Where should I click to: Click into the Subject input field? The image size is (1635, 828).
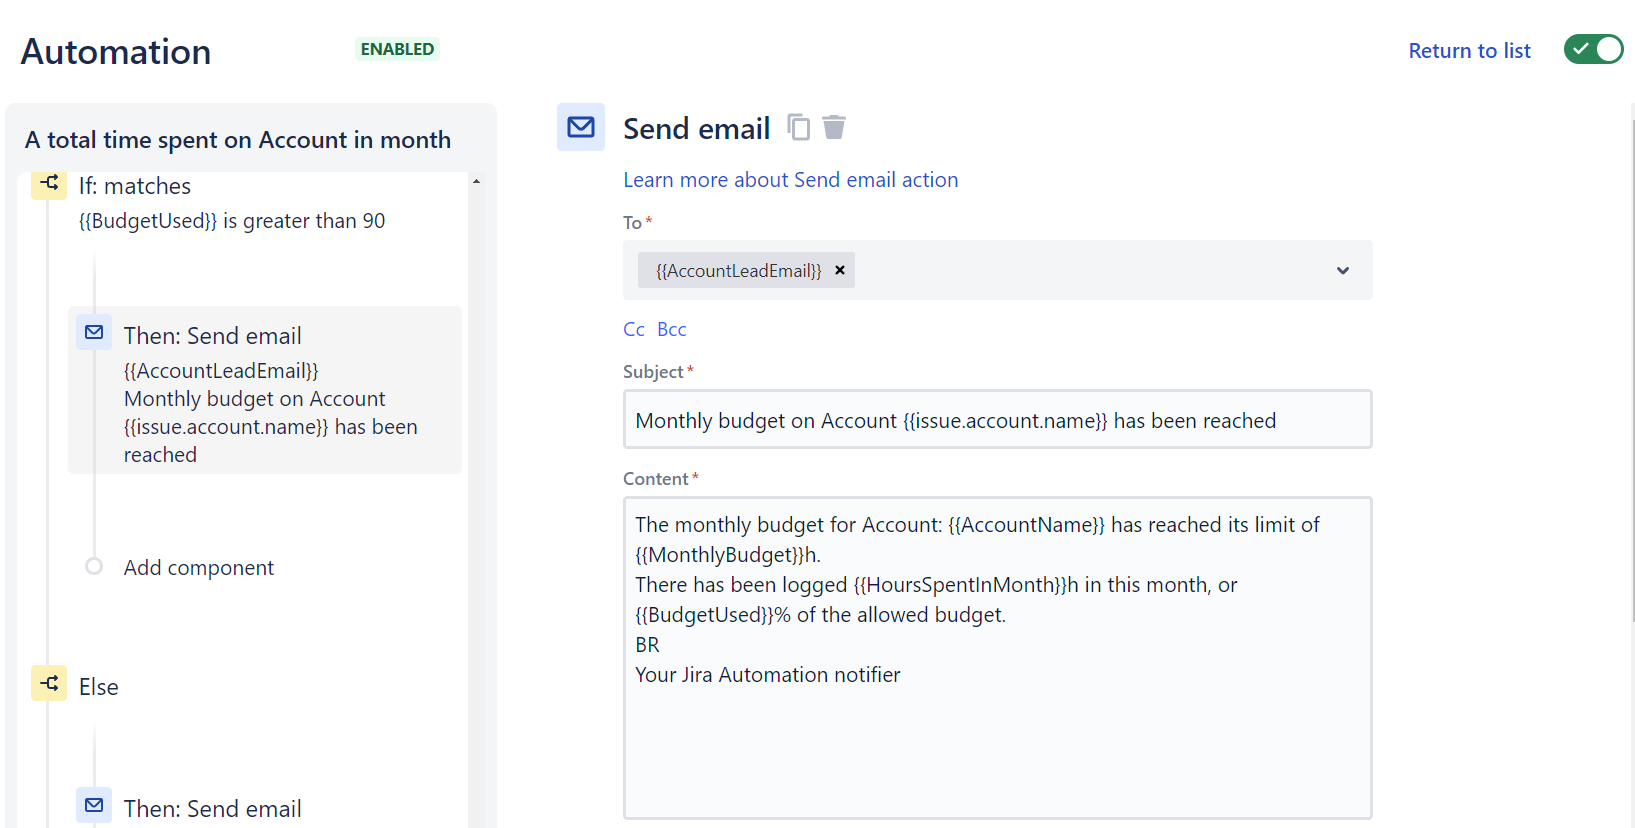tap(997, 420)
